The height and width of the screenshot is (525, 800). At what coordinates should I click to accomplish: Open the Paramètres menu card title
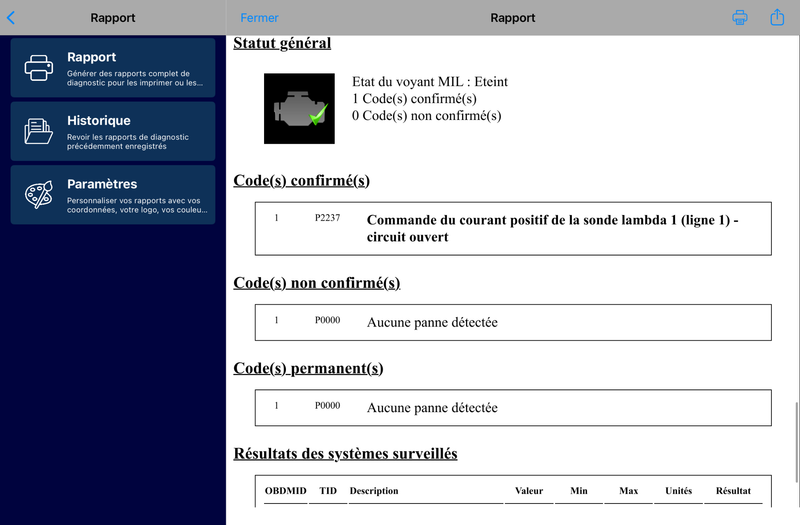(x=102, y=184)
